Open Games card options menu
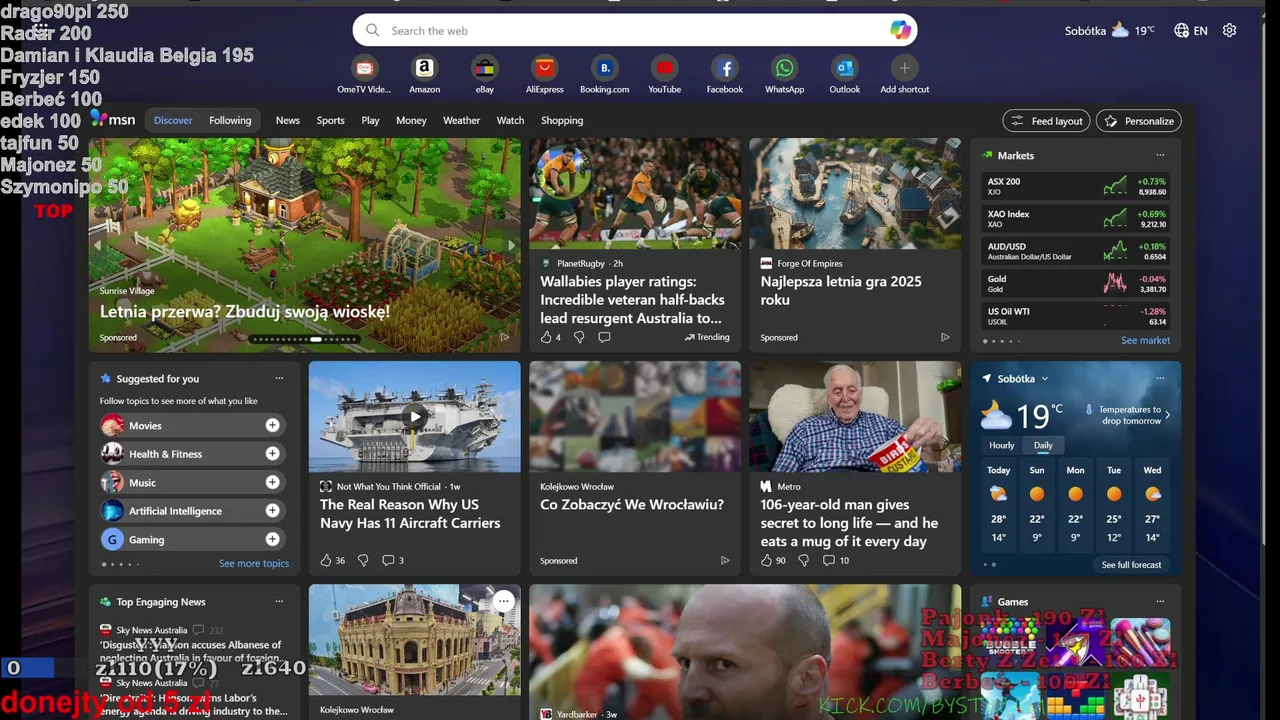This screenshot has width=1280, height=720. pos(1160,601)
